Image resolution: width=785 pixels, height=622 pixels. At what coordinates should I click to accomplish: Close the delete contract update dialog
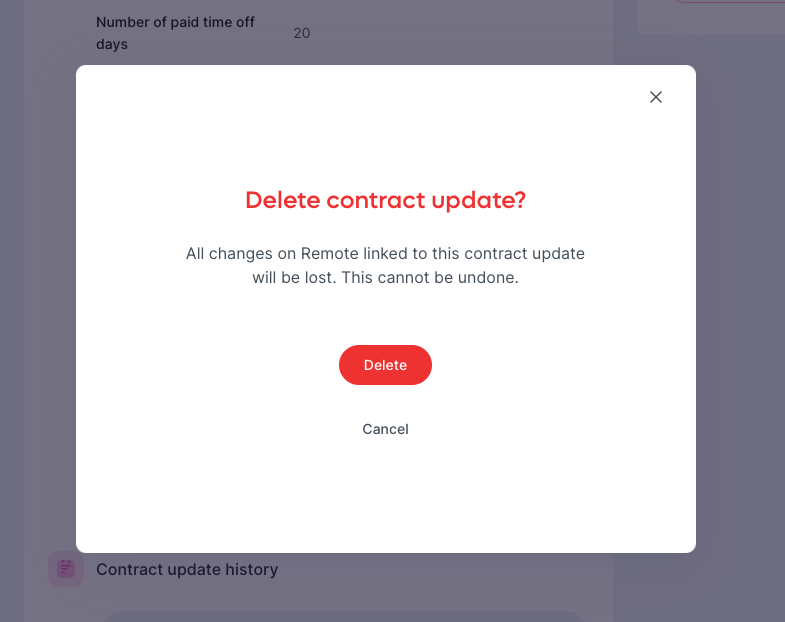click(656, 97)
